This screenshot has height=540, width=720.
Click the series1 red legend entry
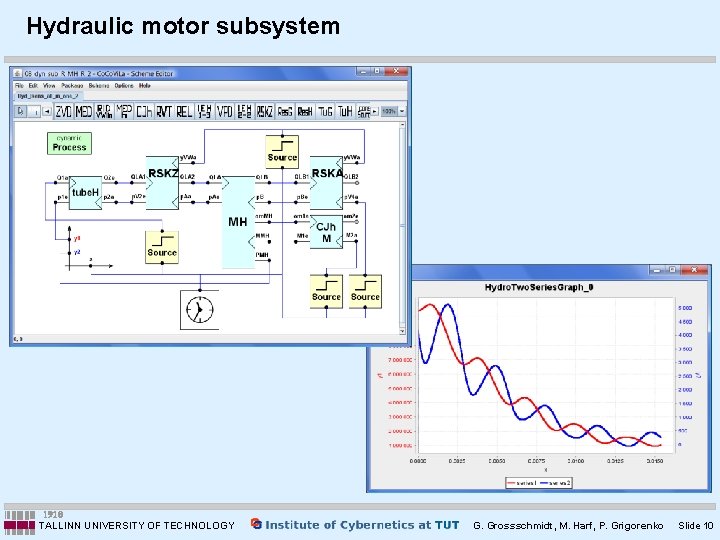(522, 483)
